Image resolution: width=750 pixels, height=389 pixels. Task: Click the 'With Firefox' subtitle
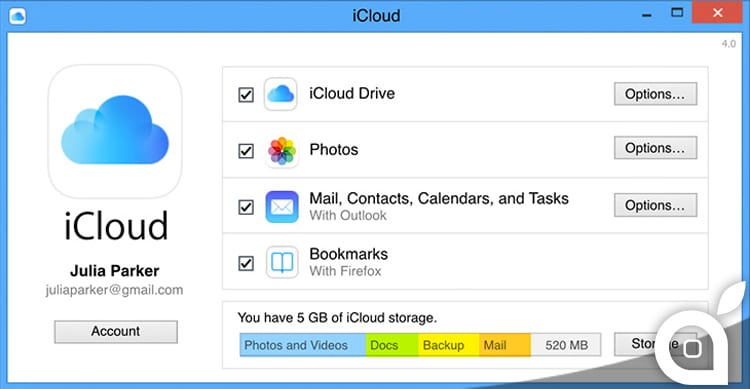pos(345,271)
